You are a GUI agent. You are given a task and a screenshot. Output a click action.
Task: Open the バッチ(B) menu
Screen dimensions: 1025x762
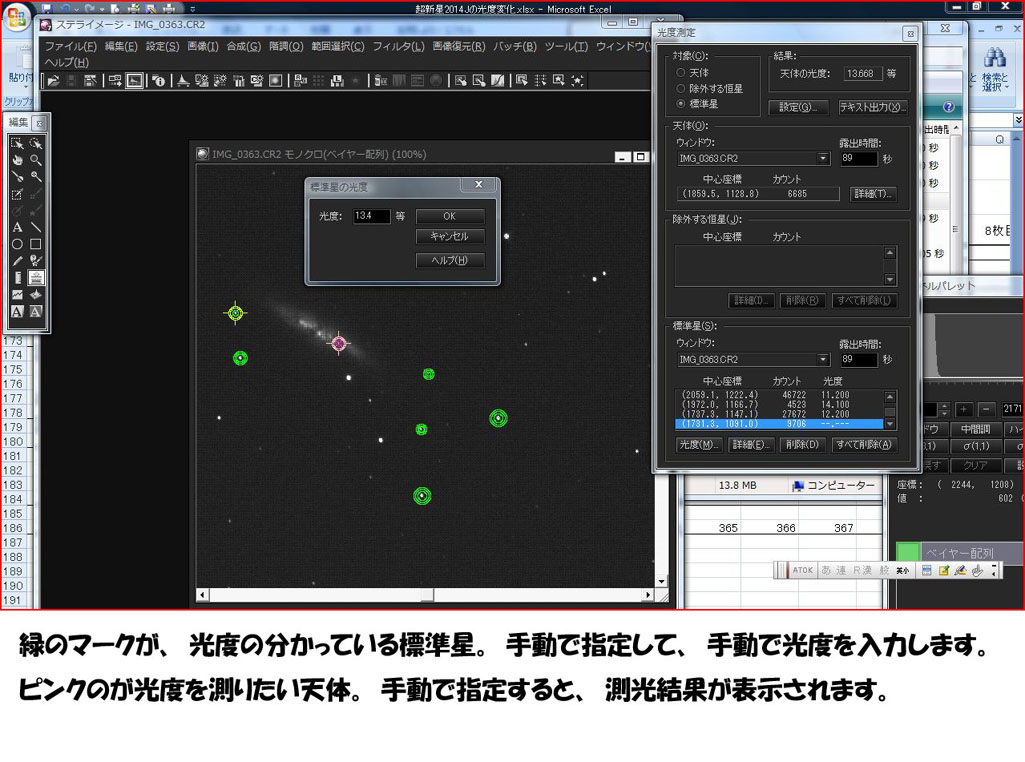(515, 46)
